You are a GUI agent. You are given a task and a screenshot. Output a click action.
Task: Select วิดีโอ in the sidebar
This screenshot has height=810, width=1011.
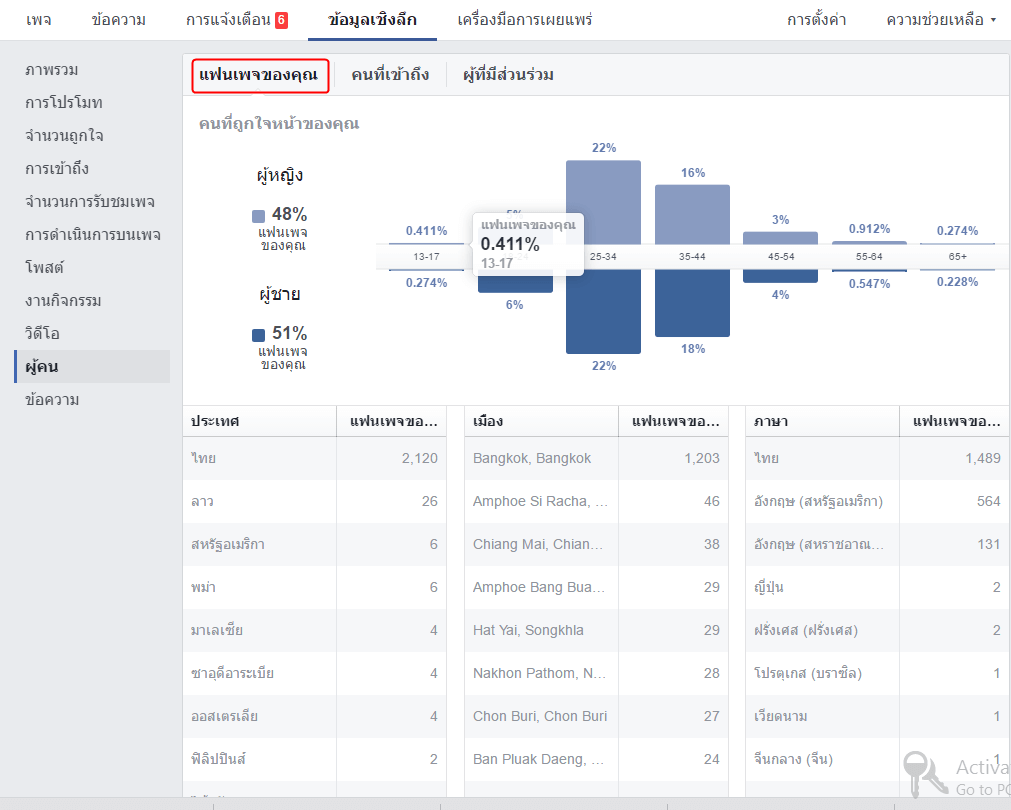(43, 333)
